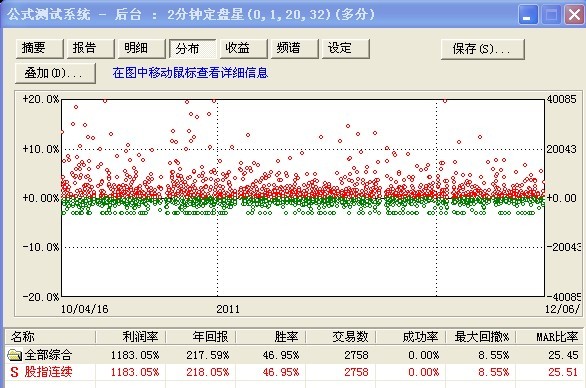Switch to the 报告 tab
Viewport: 586px width, 388px height.
(90, 49)
